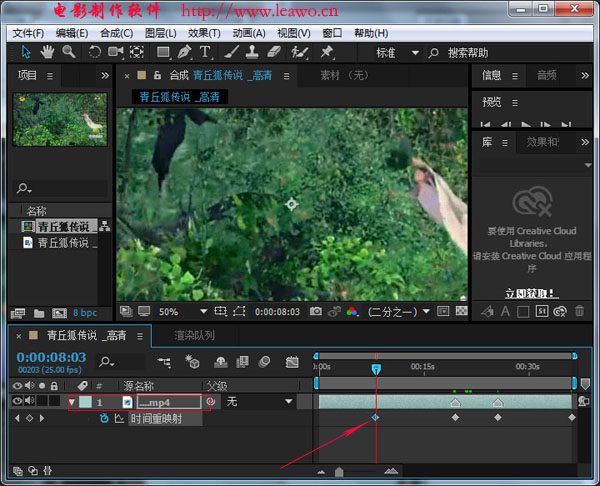Click the layer 1 label color swatch
Viewport: 600px width, 486px height.
(85, 402)
